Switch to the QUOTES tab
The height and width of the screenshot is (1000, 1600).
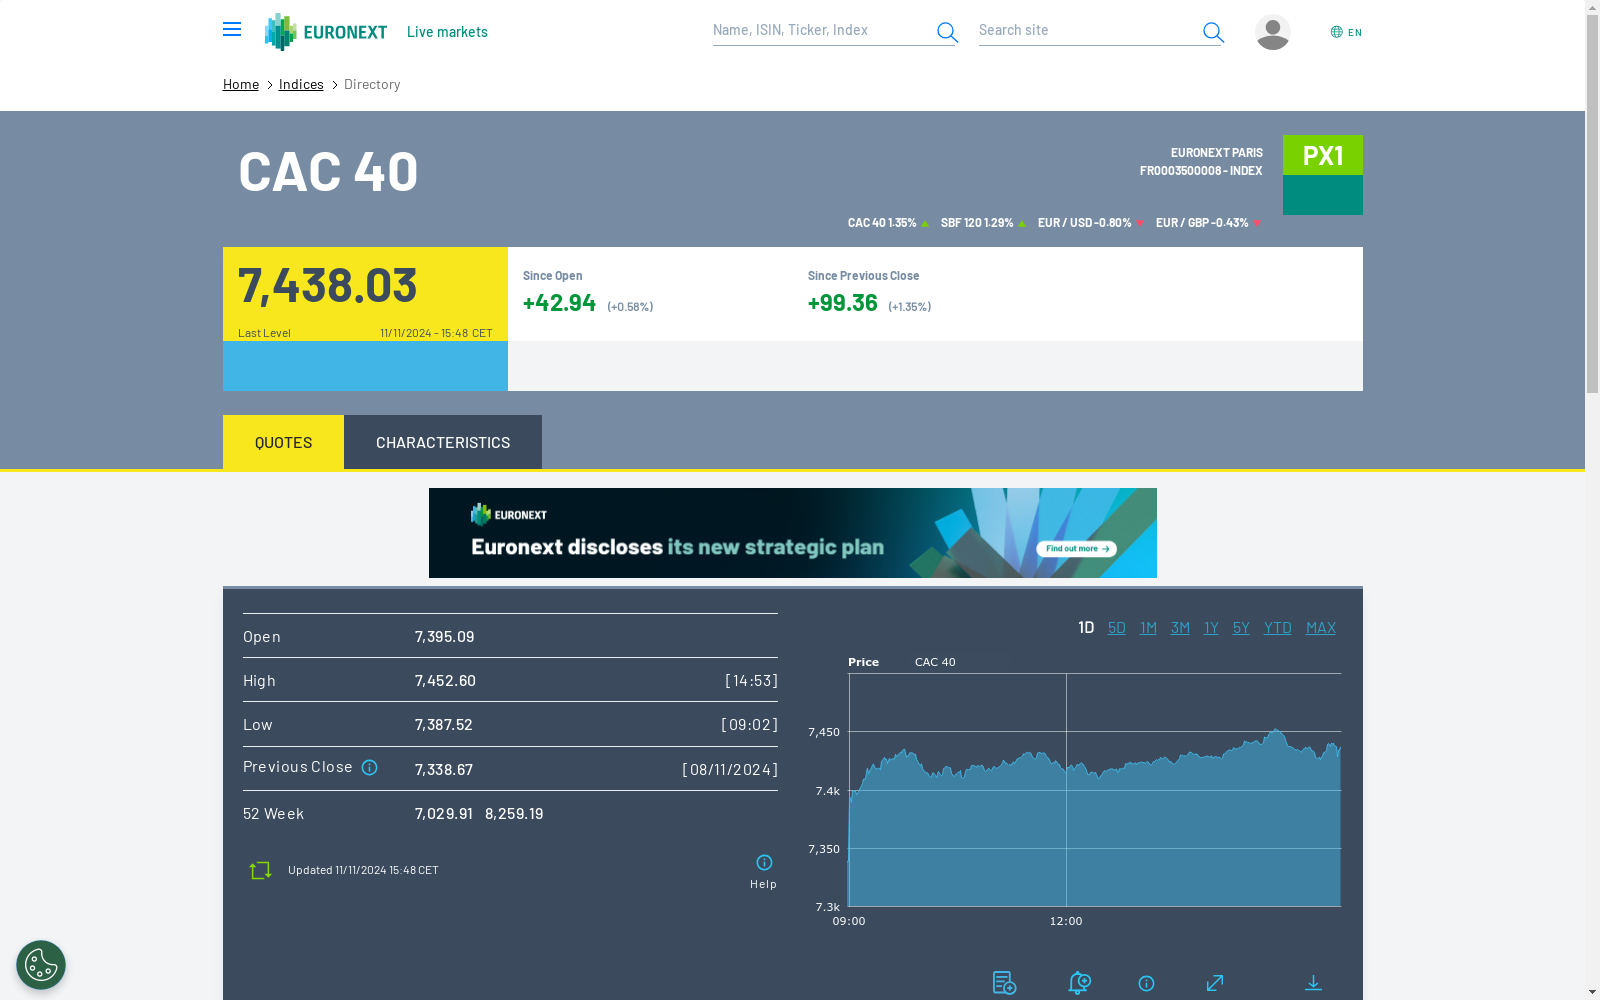(283, 442)
